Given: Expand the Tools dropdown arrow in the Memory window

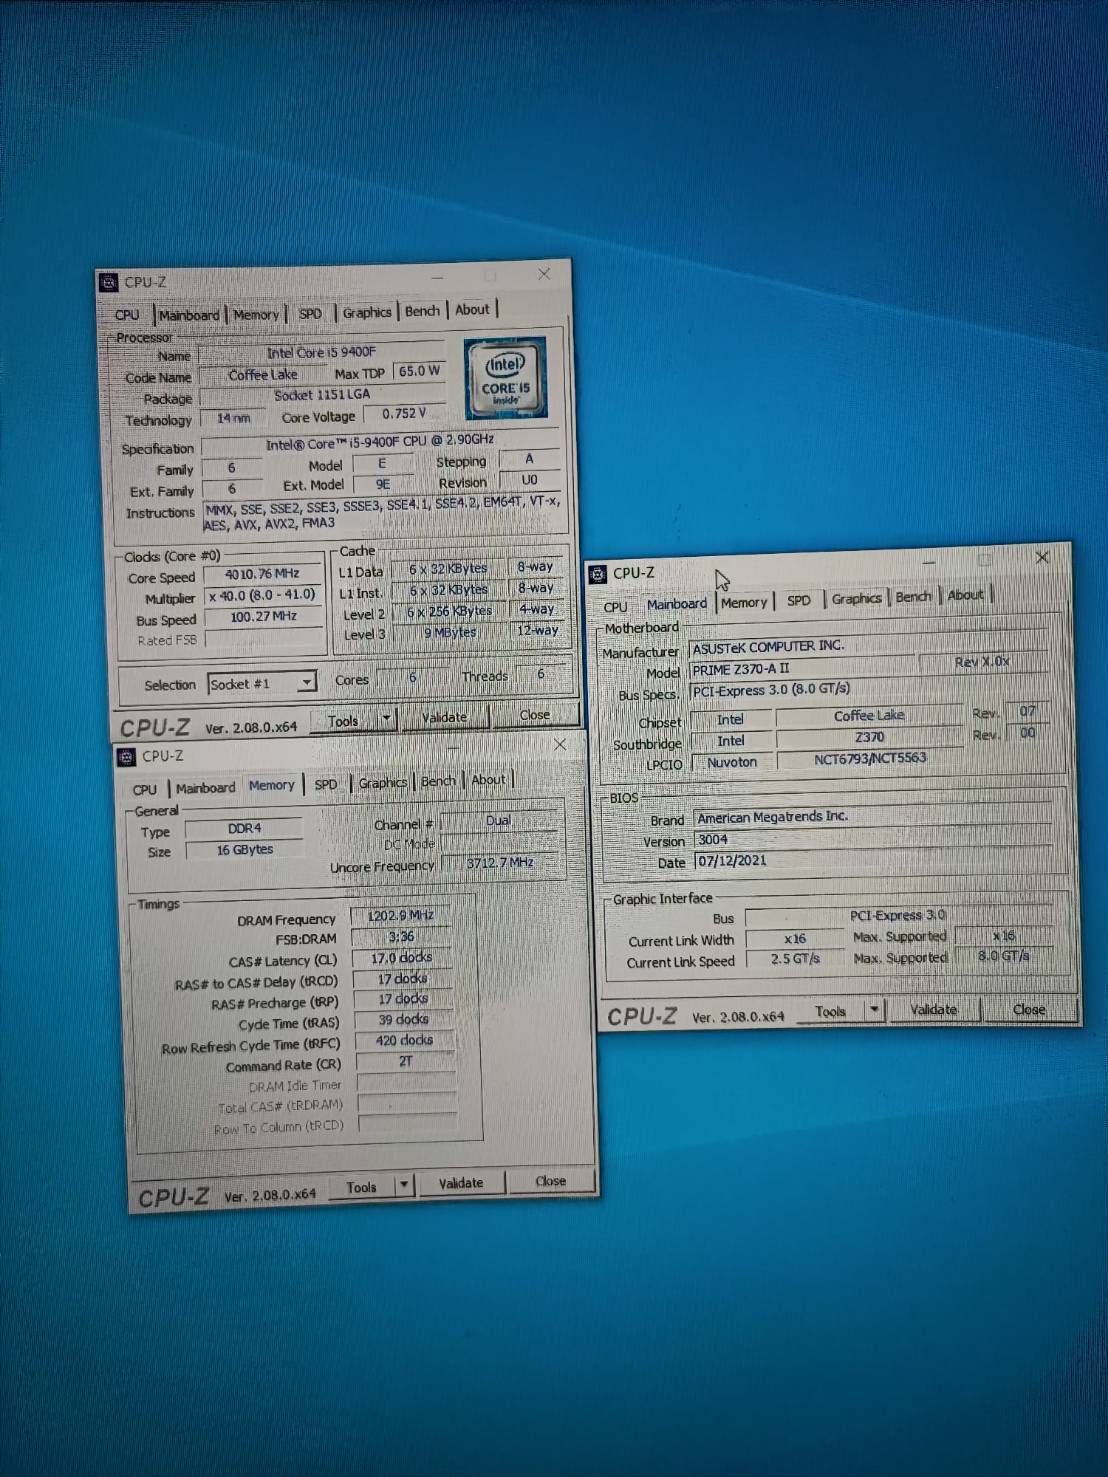Looking at the screenshot, I should (404, 1185).
